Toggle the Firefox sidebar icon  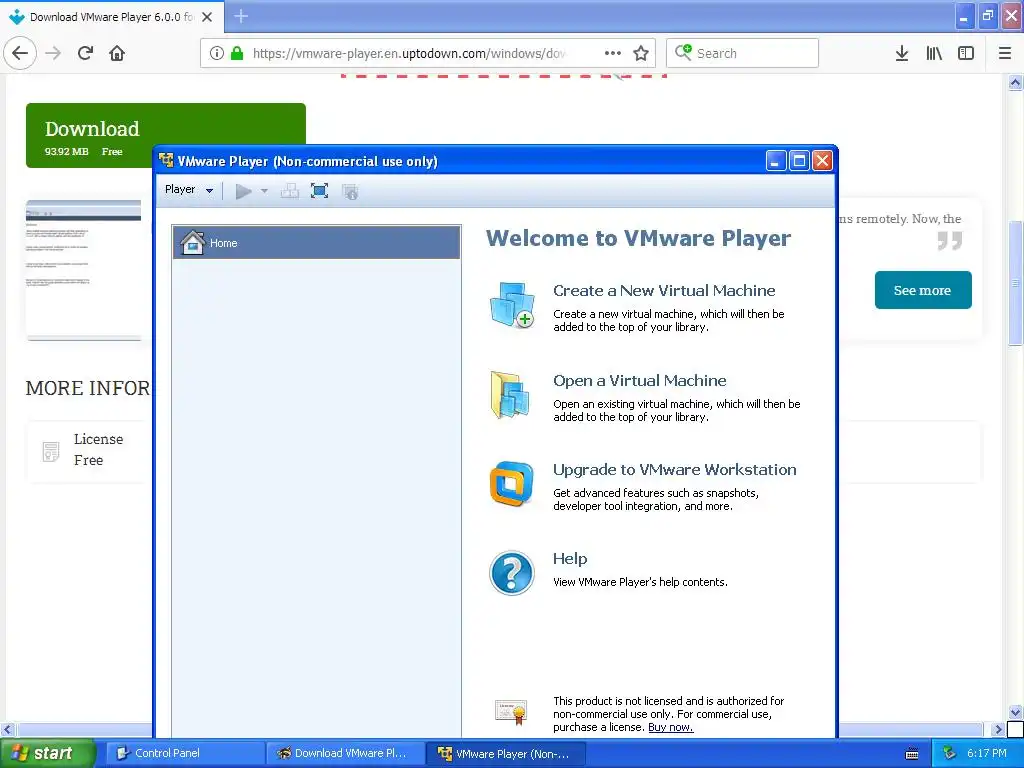(966, 53)
